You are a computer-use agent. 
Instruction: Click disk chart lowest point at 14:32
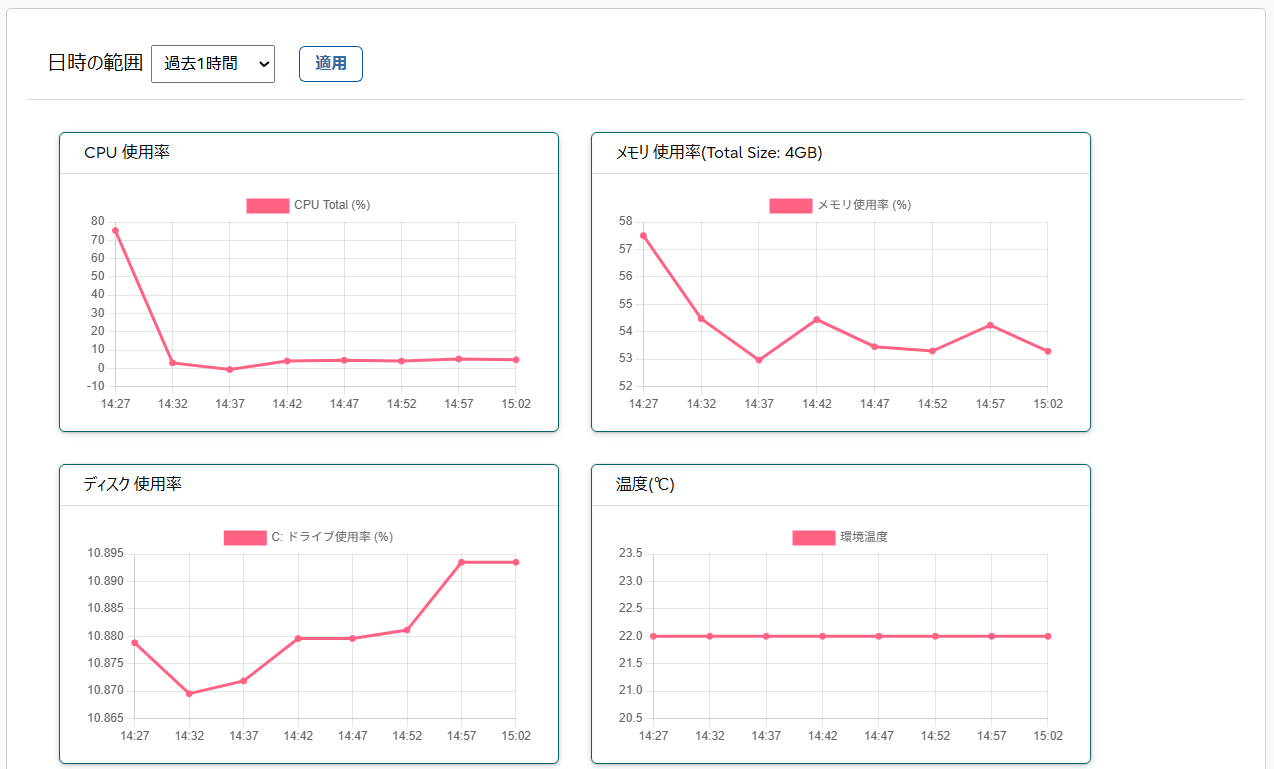point(189,693)
